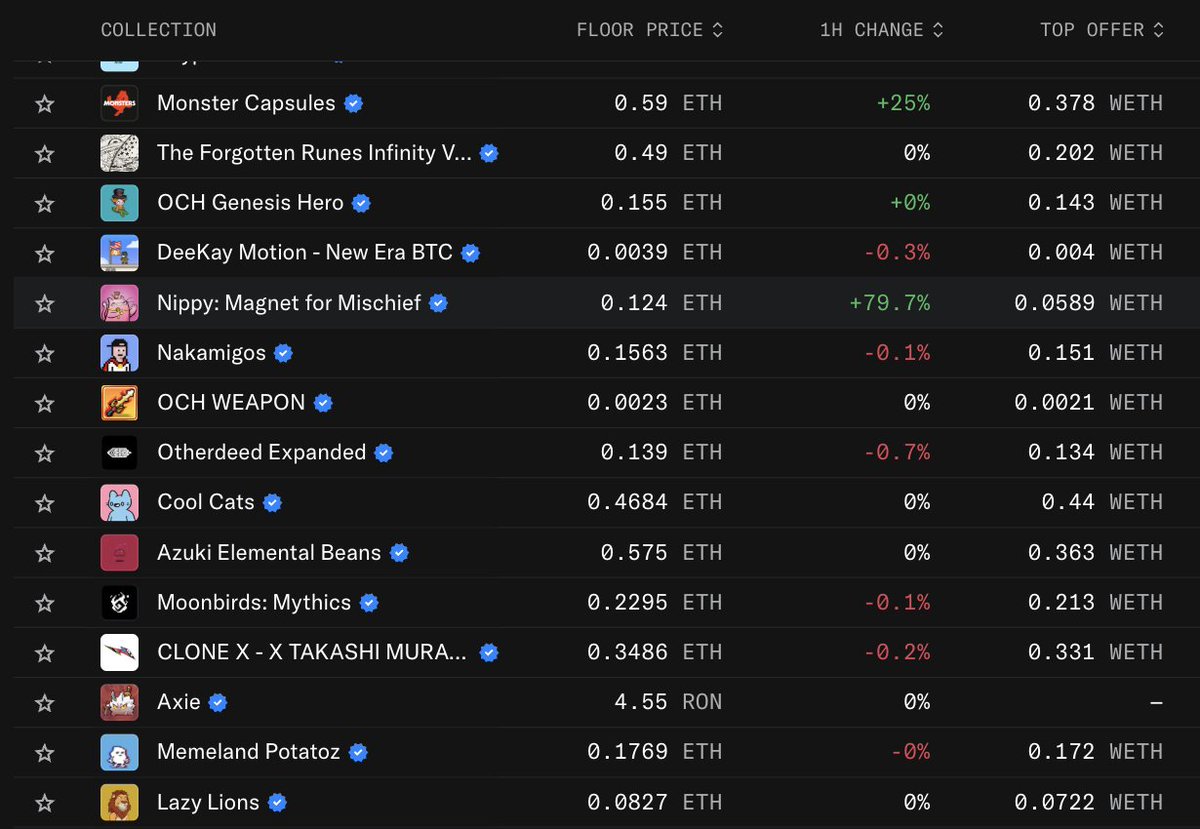The image size is (1200, 829).
Task: Sort by 1H Change column
Action: (881, 30)
